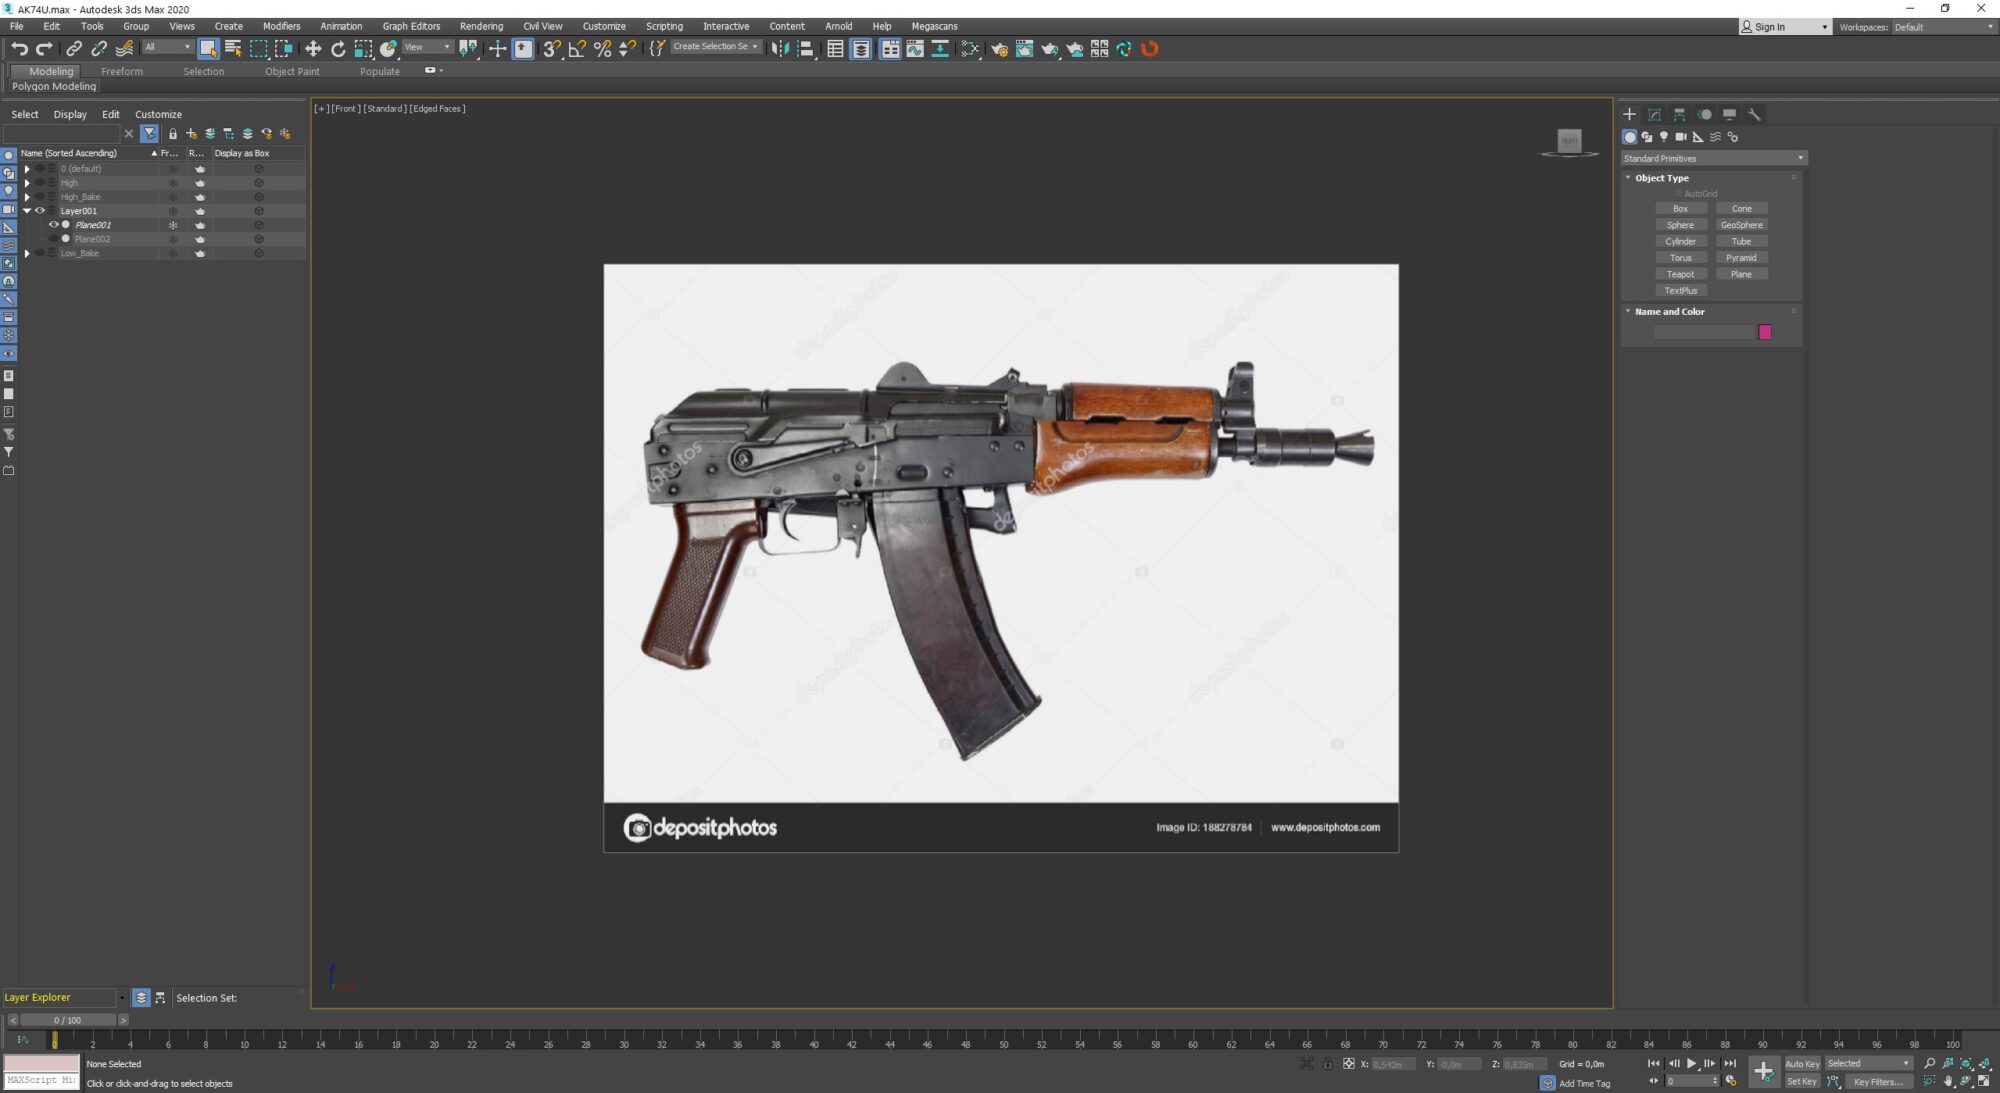The width and height of the screenshot is (2000, 1093).
Task: Show hidden Plane002 via its eye icon
Action: pos(54,239)
